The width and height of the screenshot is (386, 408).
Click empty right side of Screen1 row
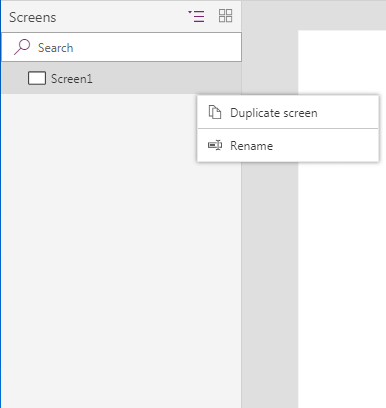(167, 78)
